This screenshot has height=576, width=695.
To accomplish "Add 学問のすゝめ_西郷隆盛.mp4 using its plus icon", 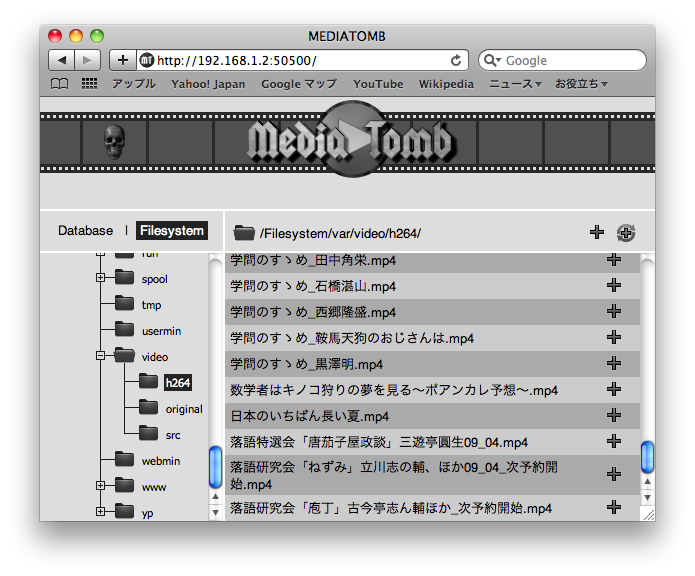I will coord(614,312).
